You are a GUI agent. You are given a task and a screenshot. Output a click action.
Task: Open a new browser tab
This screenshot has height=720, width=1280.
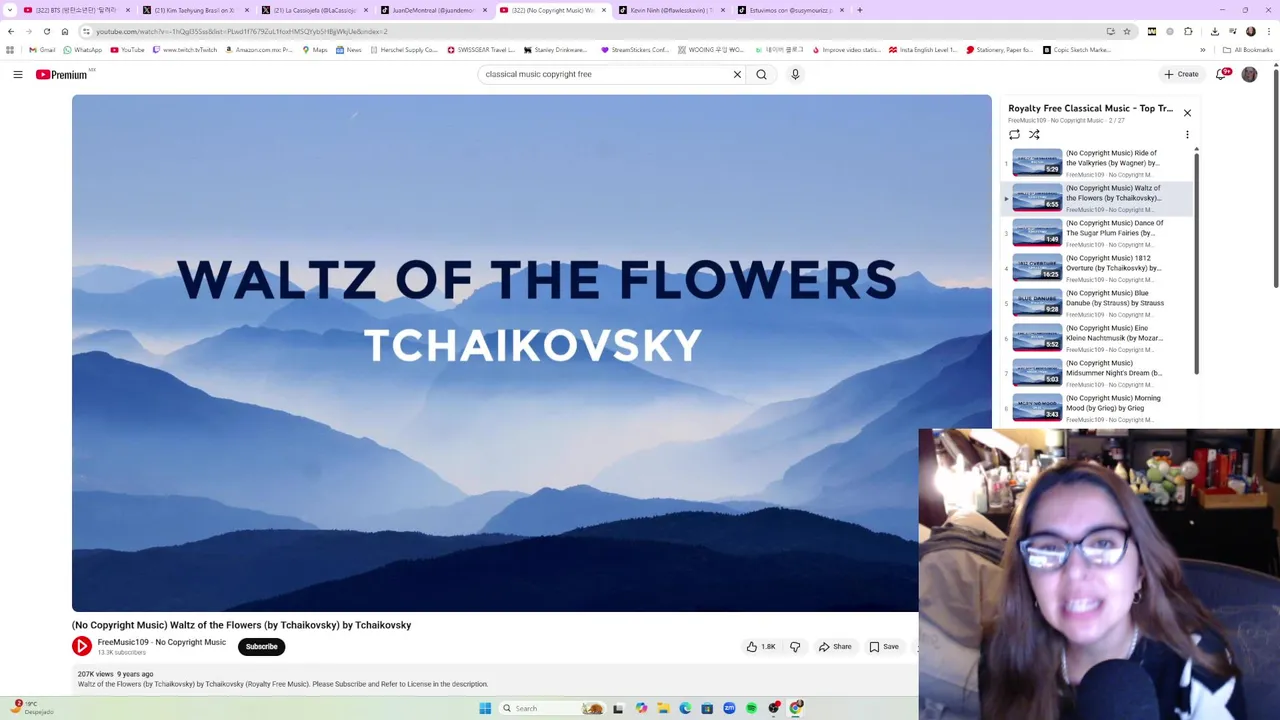pos(859,10)
